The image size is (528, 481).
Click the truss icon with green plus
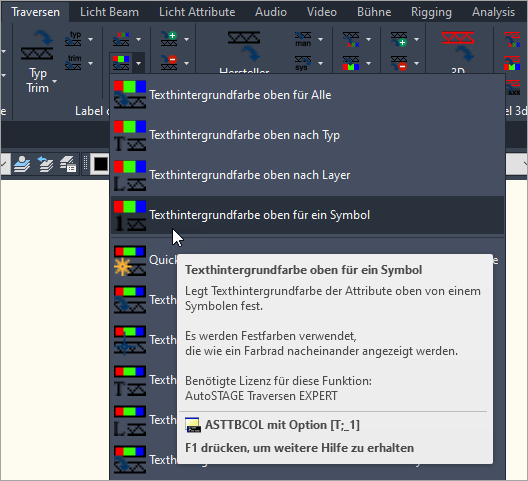click(x=169, y=39)
